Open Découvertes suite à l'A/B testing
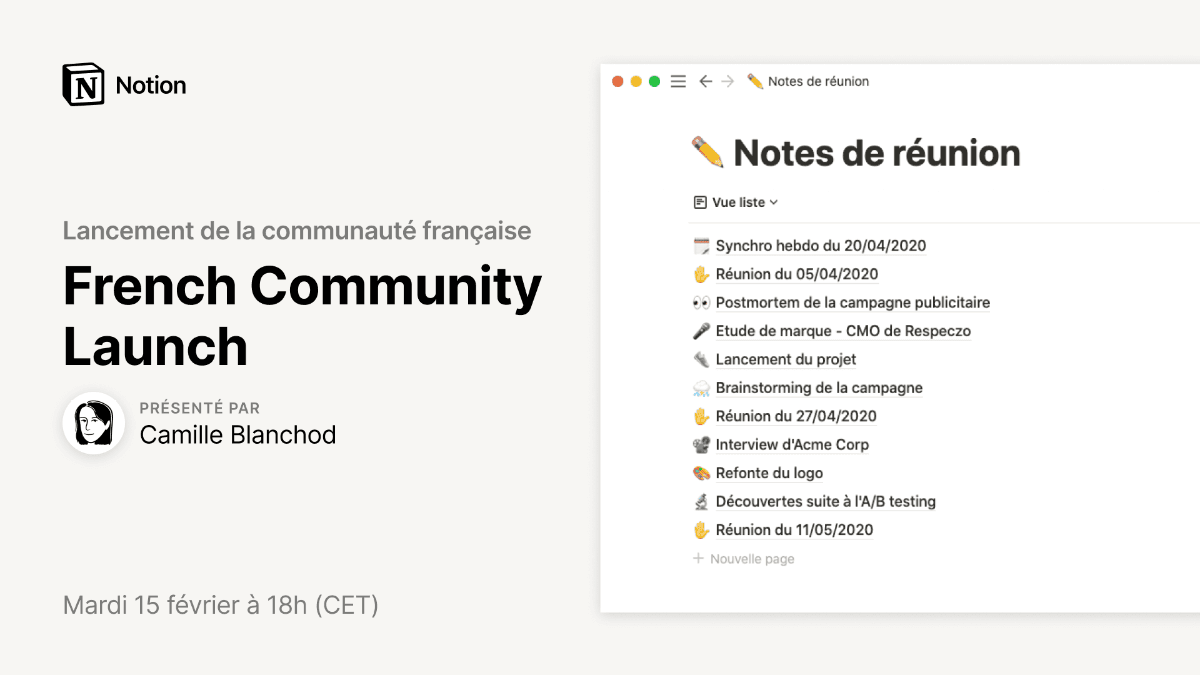The image size is (1200, 675). tap(826, 502)
